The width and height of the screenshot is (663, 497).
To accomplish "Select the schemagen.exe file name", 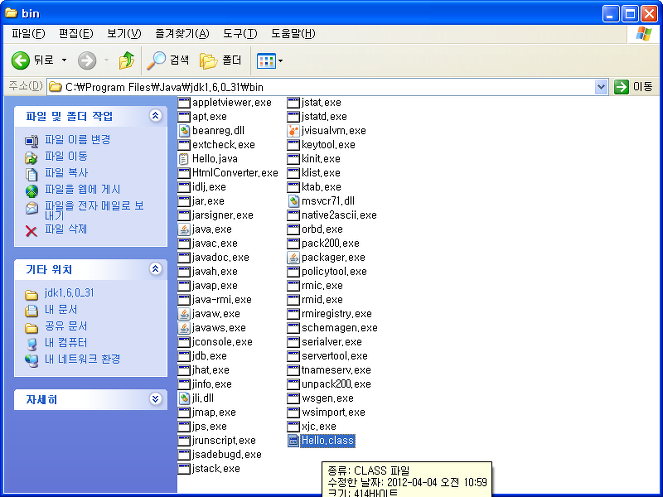I will (x=339, y=328).
